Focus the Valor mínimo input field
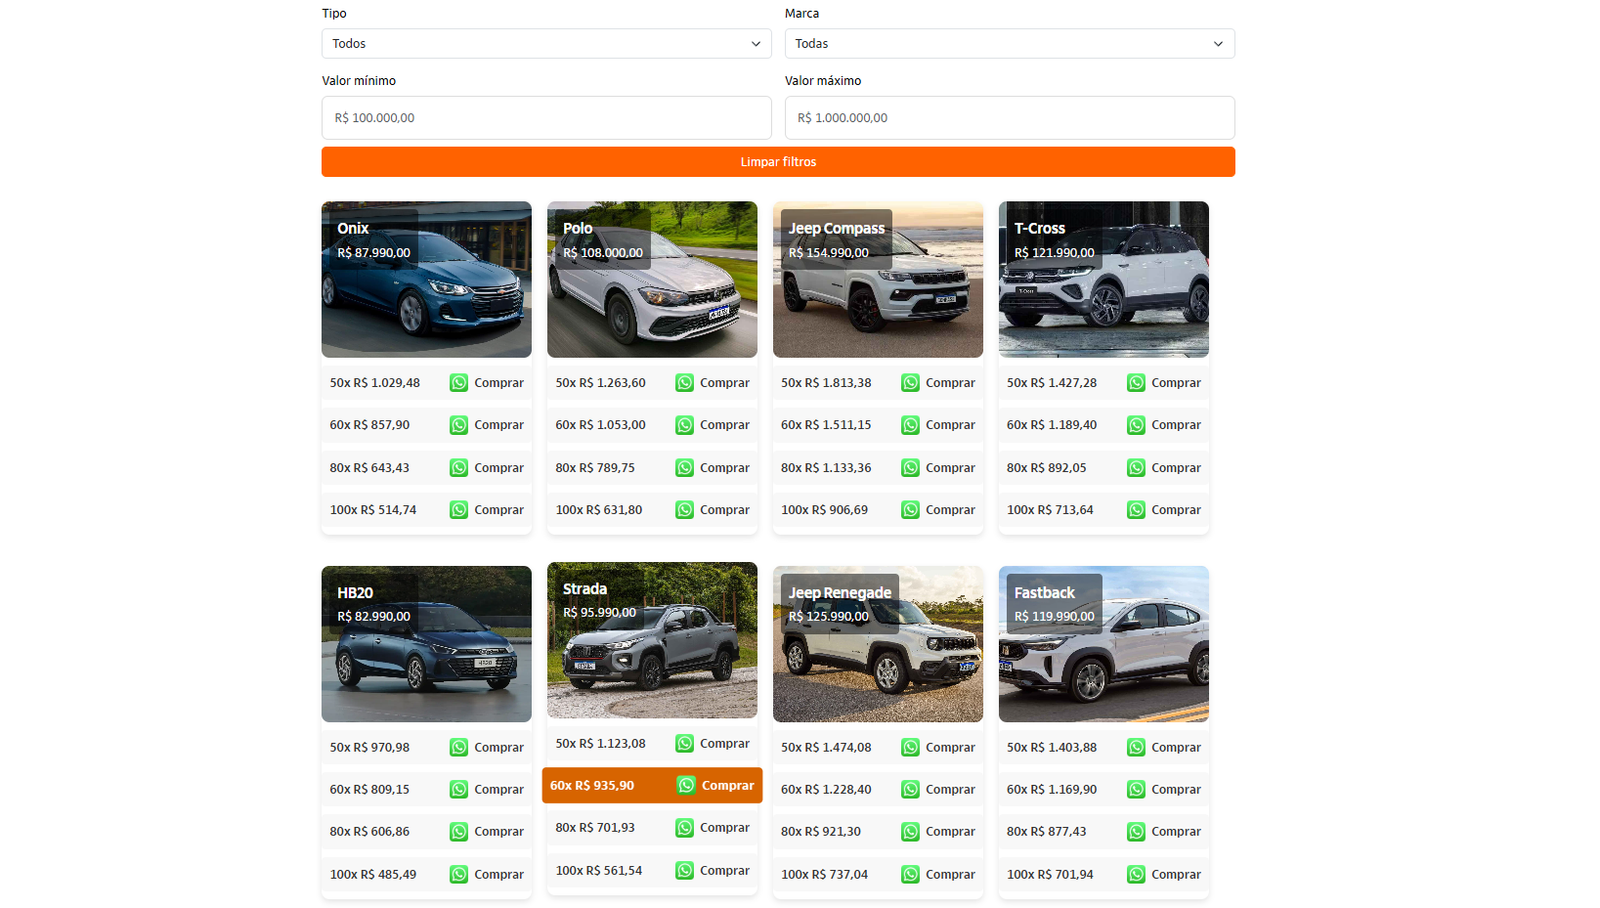 pyautogui.click(x=546, y=118)
